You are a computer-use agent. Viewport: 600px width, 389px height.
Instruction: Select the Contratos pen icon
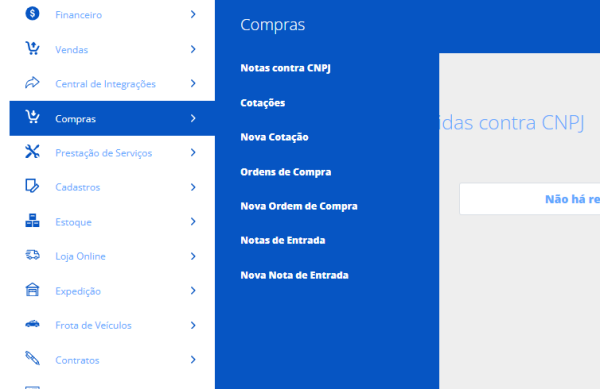33,358
